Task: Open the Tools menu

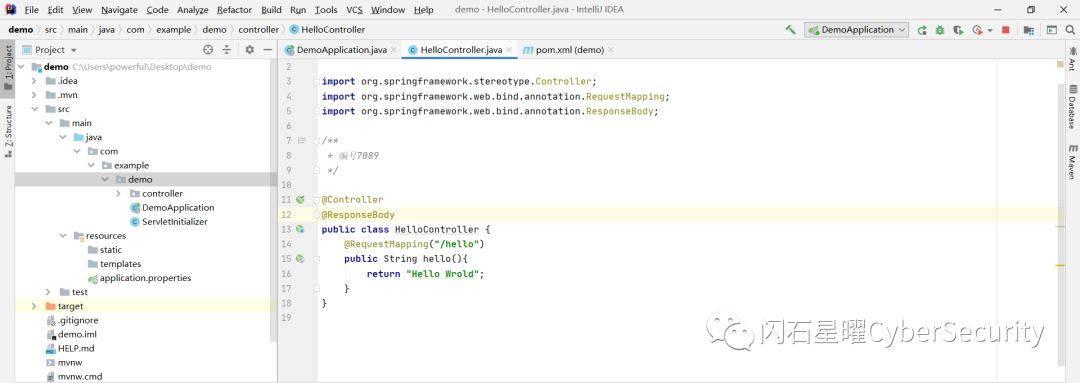Action: (x=326, y=10)
